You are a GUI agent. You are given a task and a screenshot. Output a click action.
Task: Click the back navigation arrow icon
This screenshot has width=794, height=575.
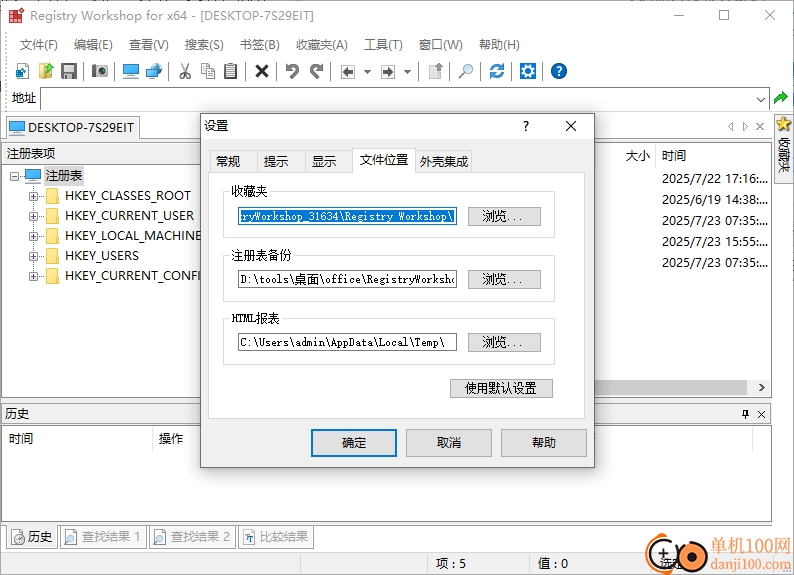click(x=348, y=72)
